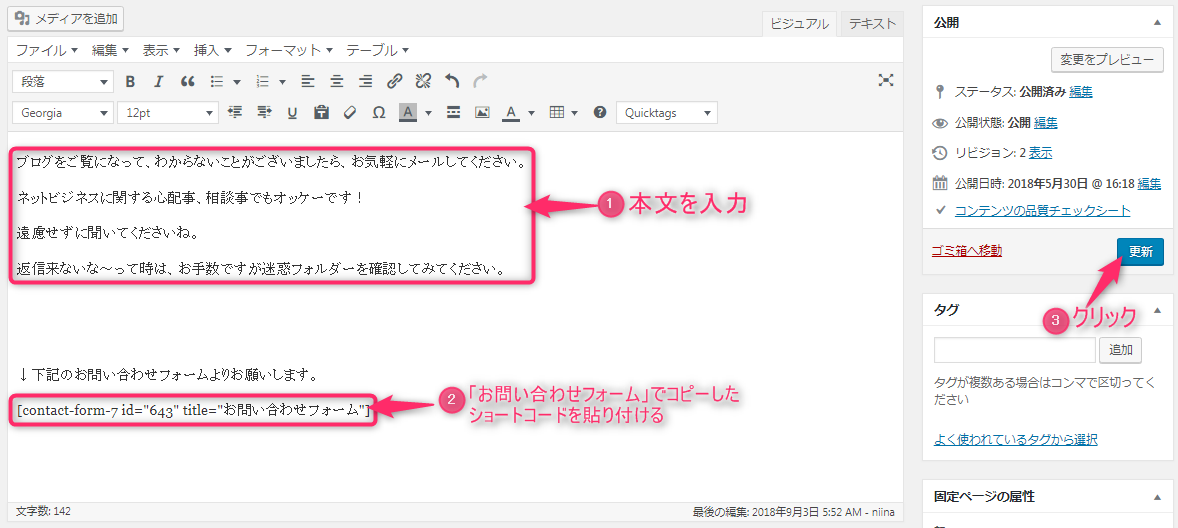Switch to the ビジュアル editor tab
Viewport: 1178px width, 528px height.
[x=799, y=23]
